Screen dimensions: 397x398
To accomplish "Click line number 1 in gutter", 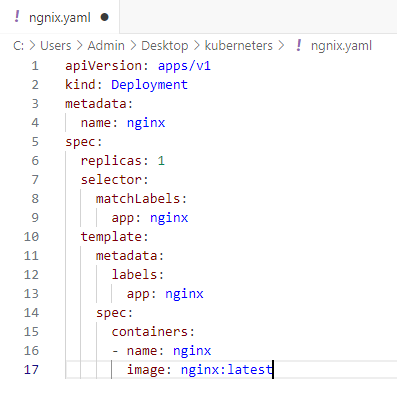I will click(35, 66).
